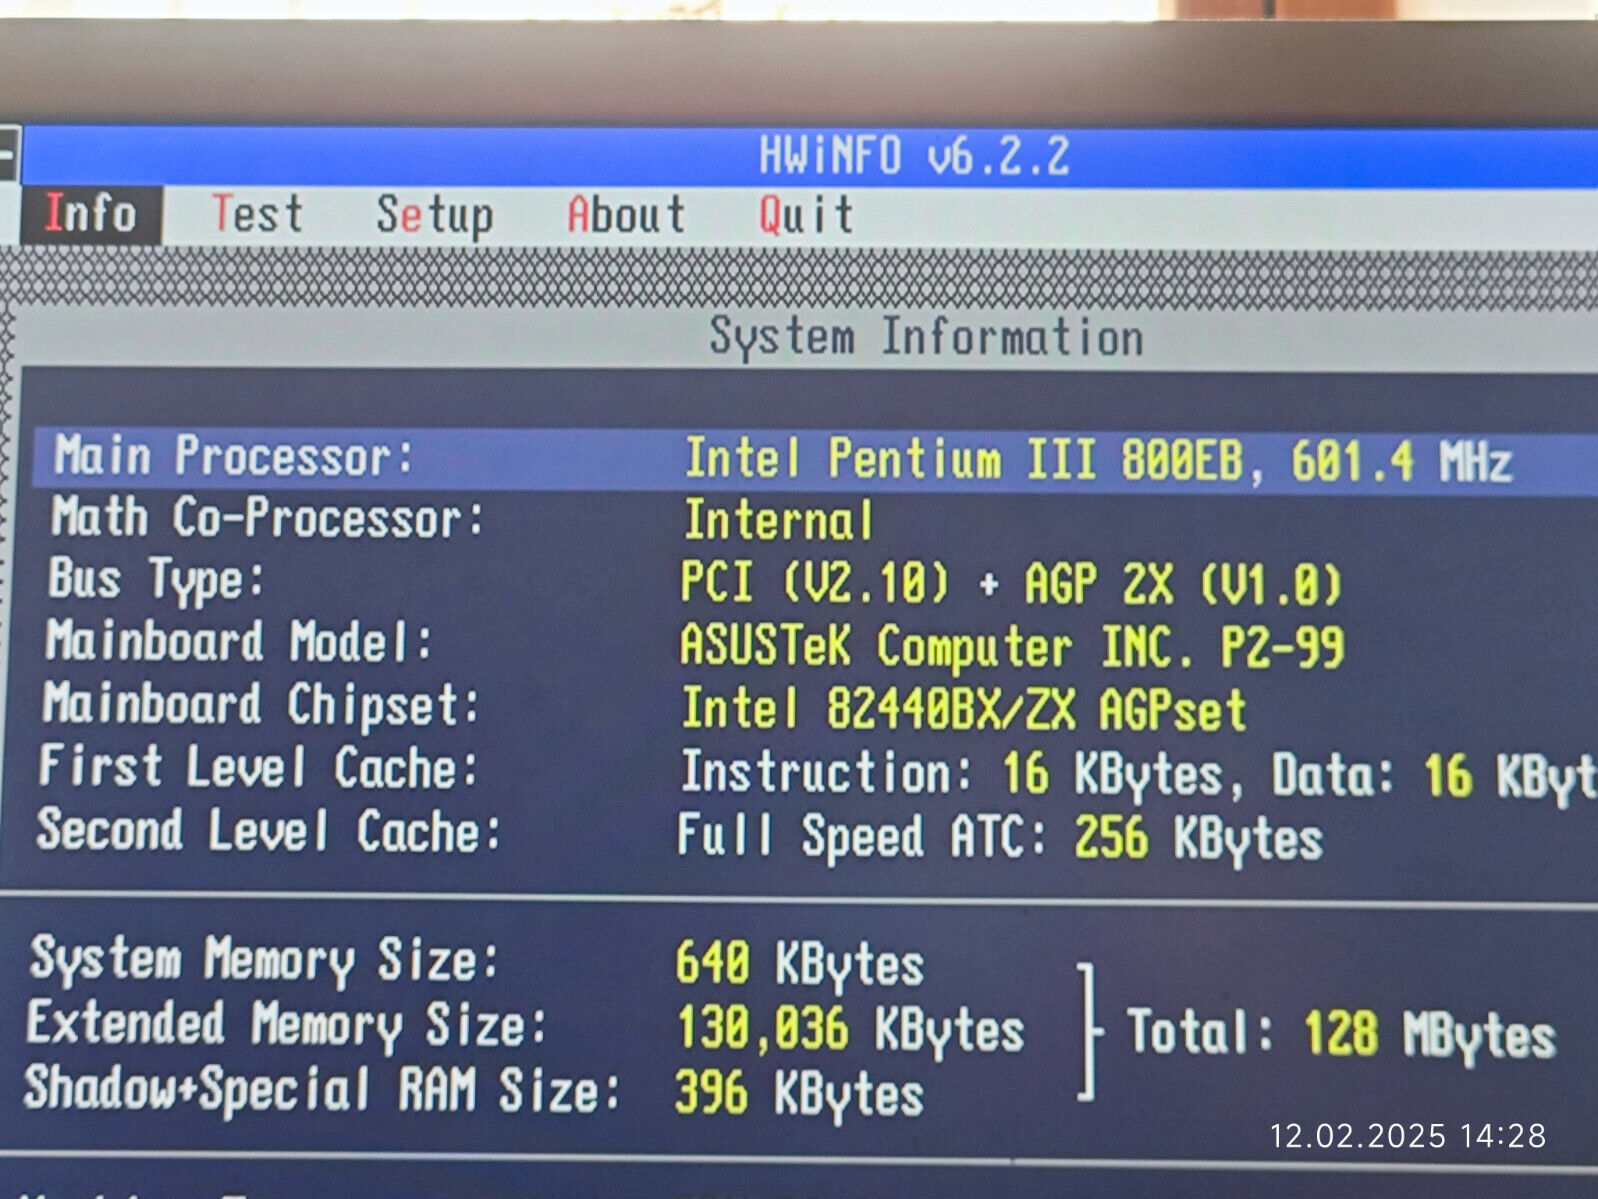Click the Total: 128 MBytes summary
Viewport: 1598px width, 1199px height.
tap(1341, 1033)
